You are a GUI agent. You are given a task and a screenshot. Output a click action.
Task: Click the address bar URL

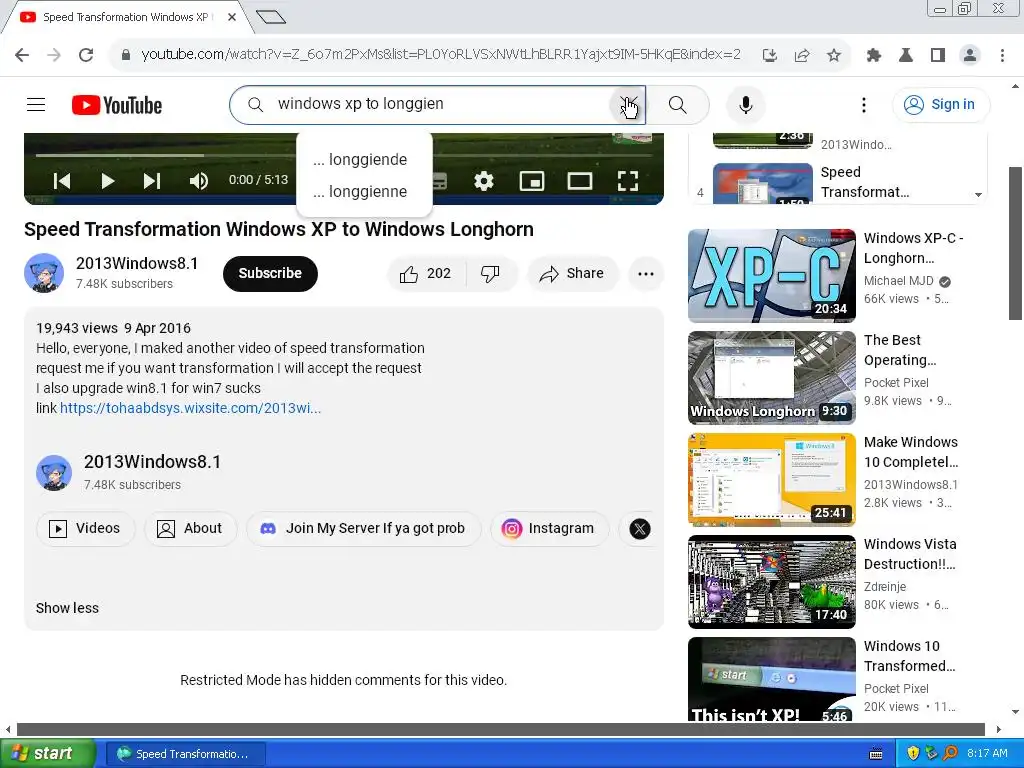441,54
